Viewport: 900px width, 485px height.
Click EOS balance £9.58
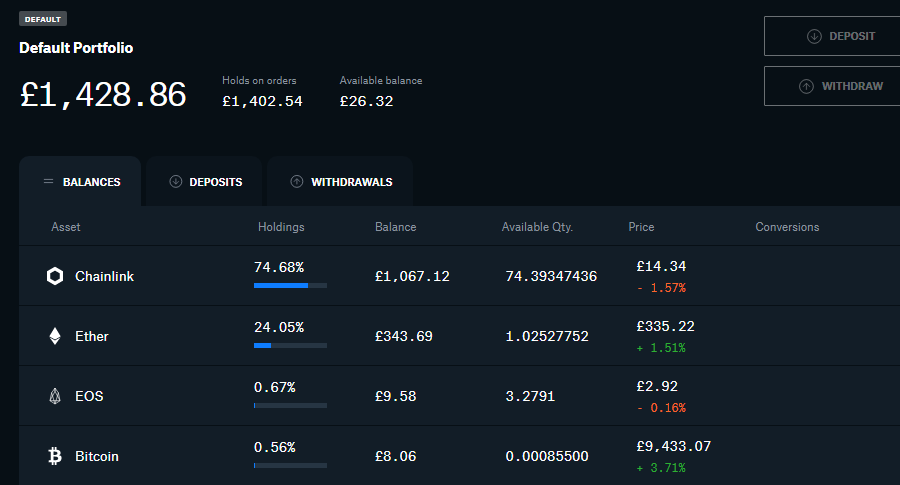pos(395,396)
